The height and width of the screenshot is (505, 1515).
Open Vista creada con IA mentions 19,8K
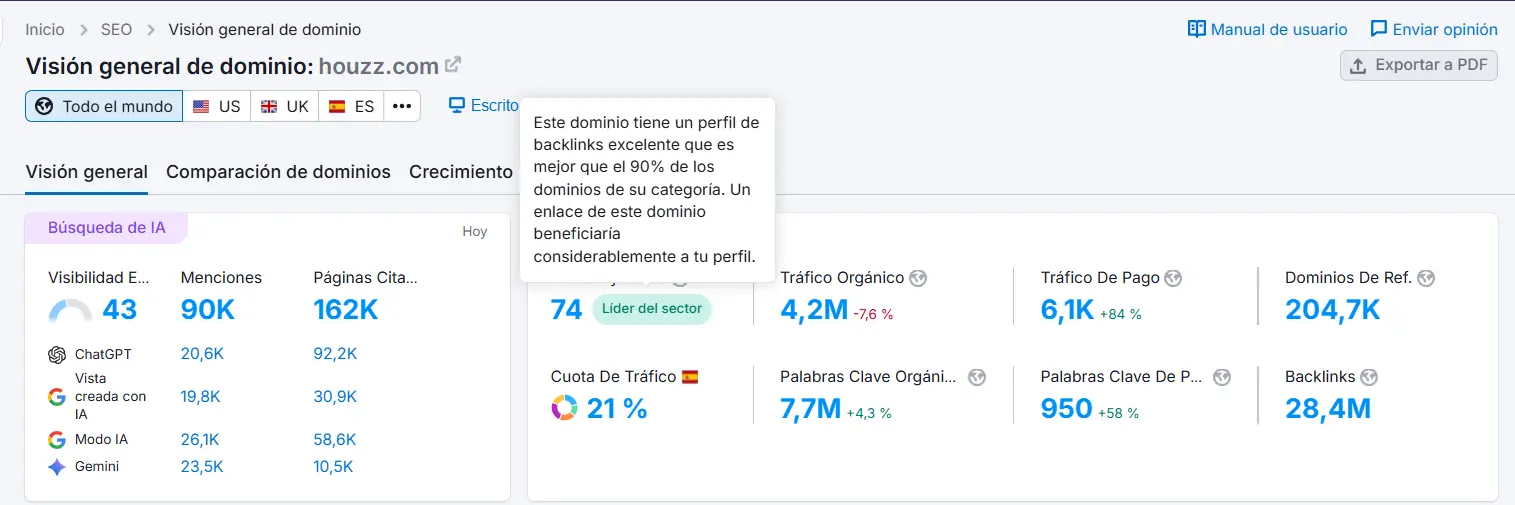201,397
